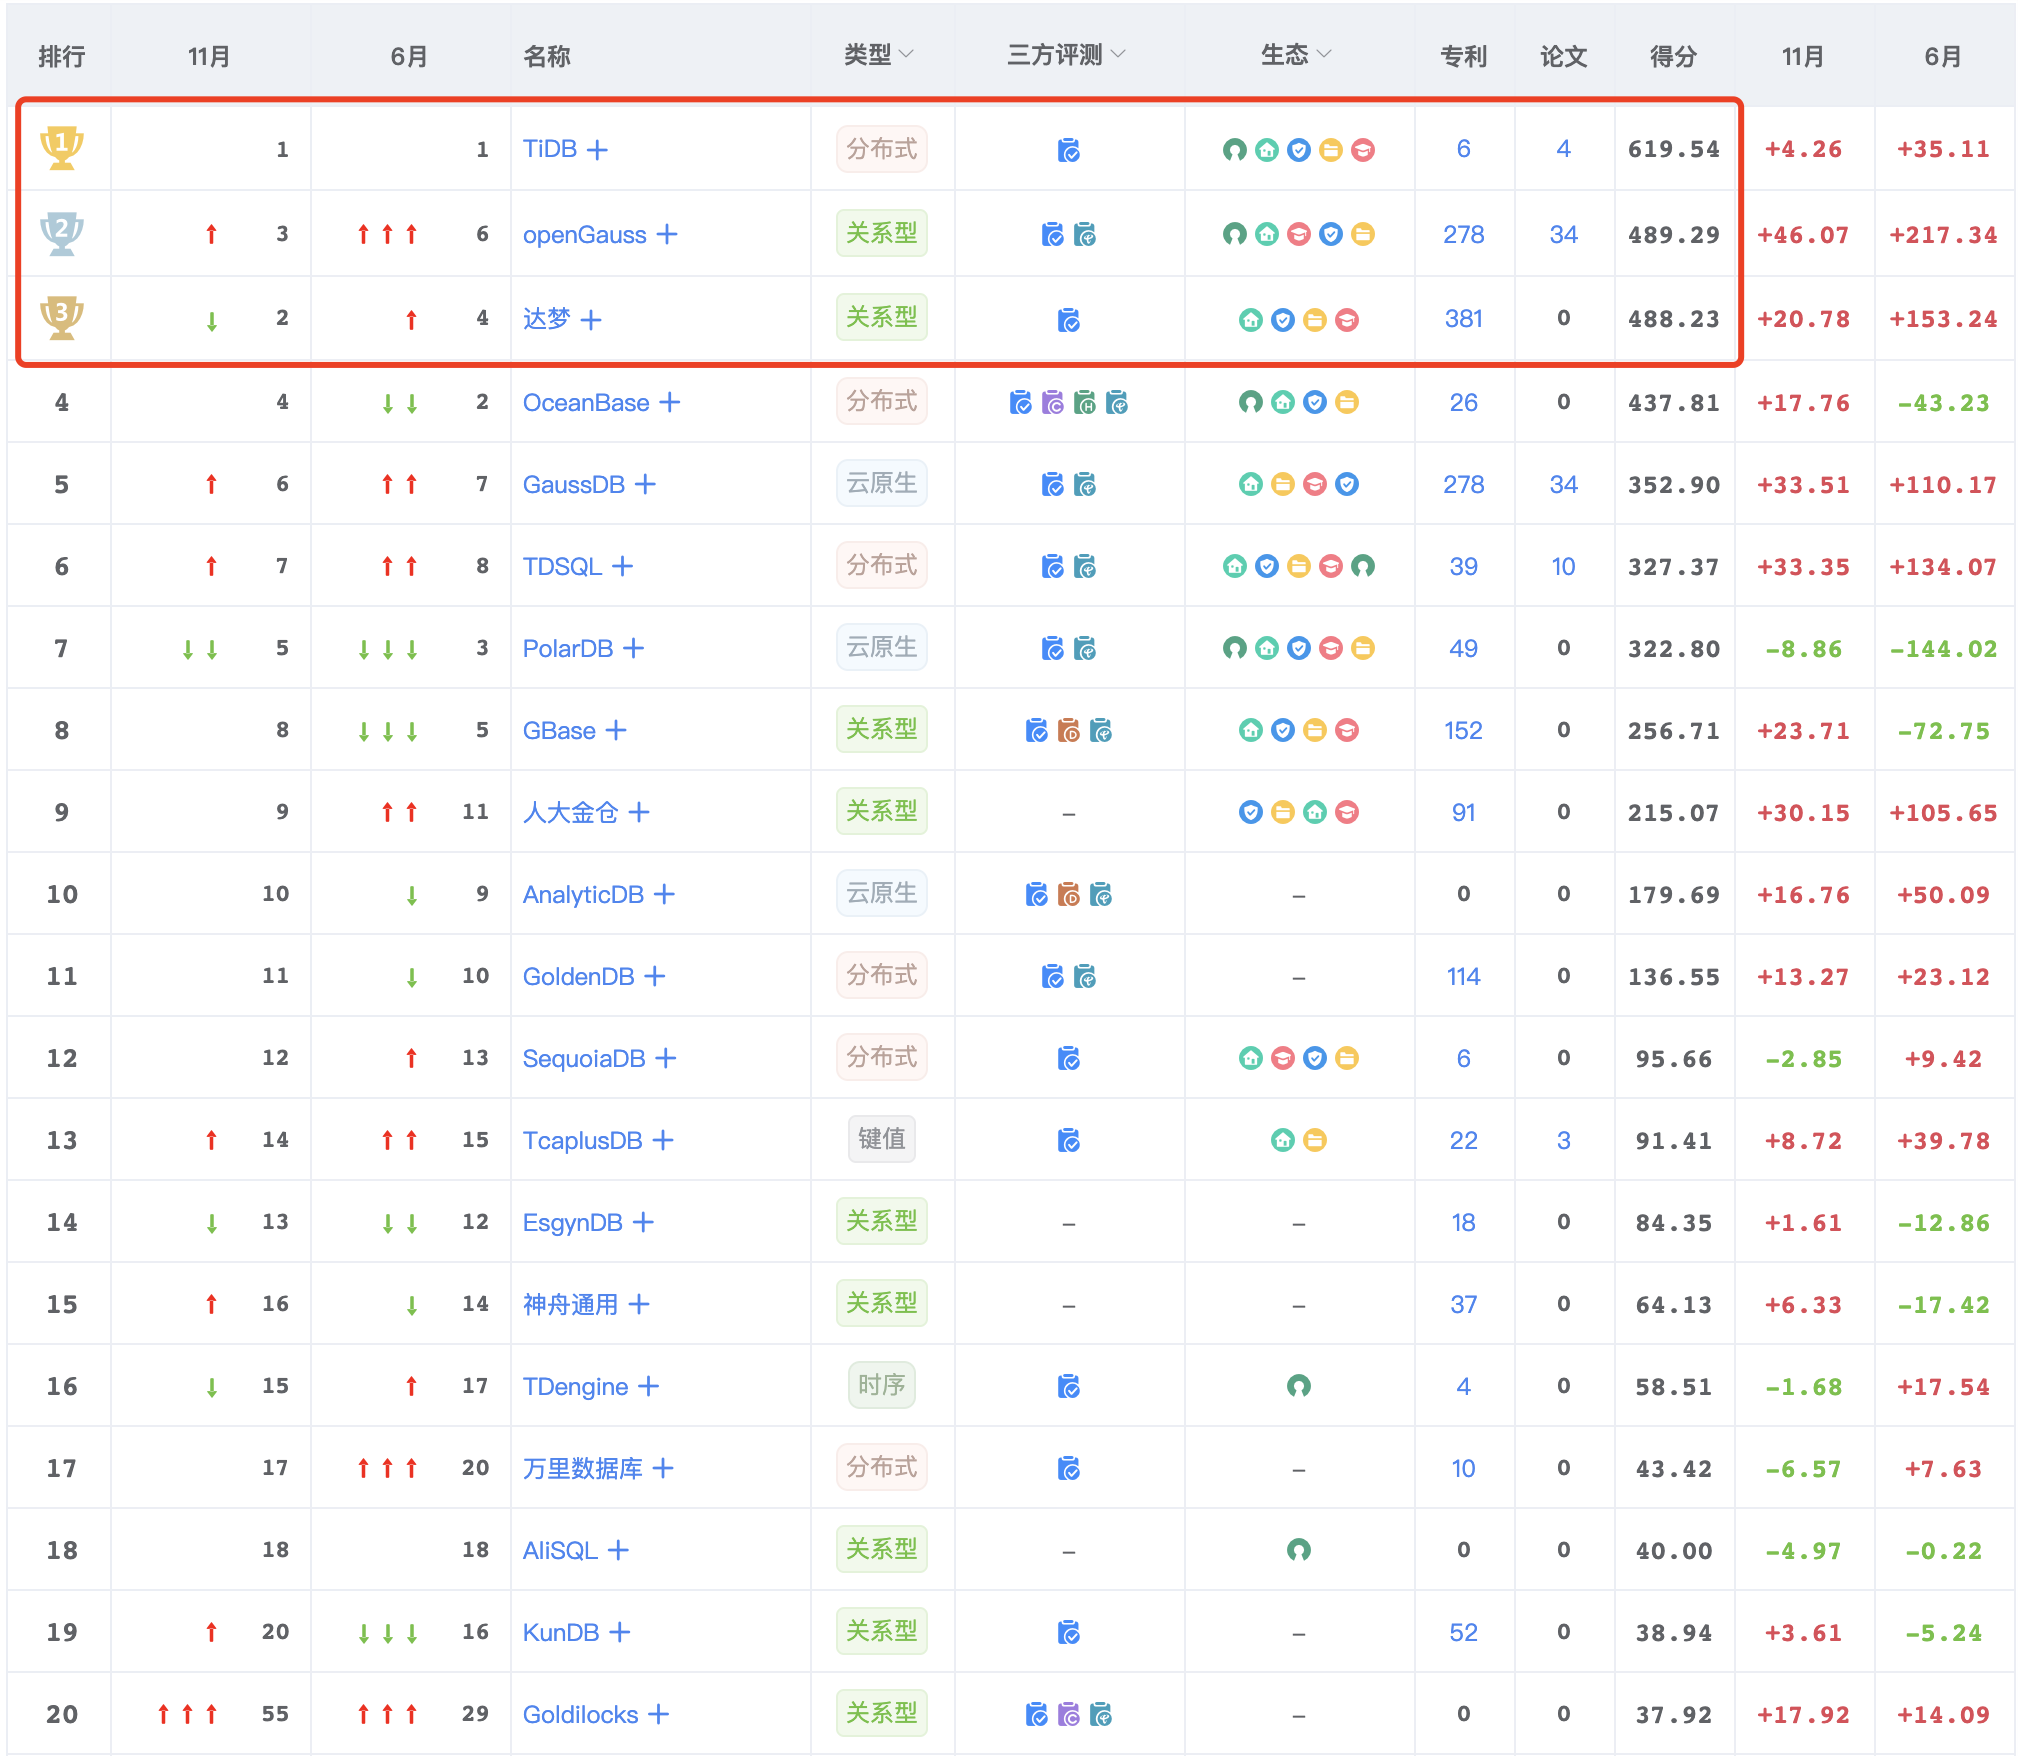Expand the plus icon beside 万里数据库
This screenshot has height=1756, width=2018.
(x=663, y=1468)
